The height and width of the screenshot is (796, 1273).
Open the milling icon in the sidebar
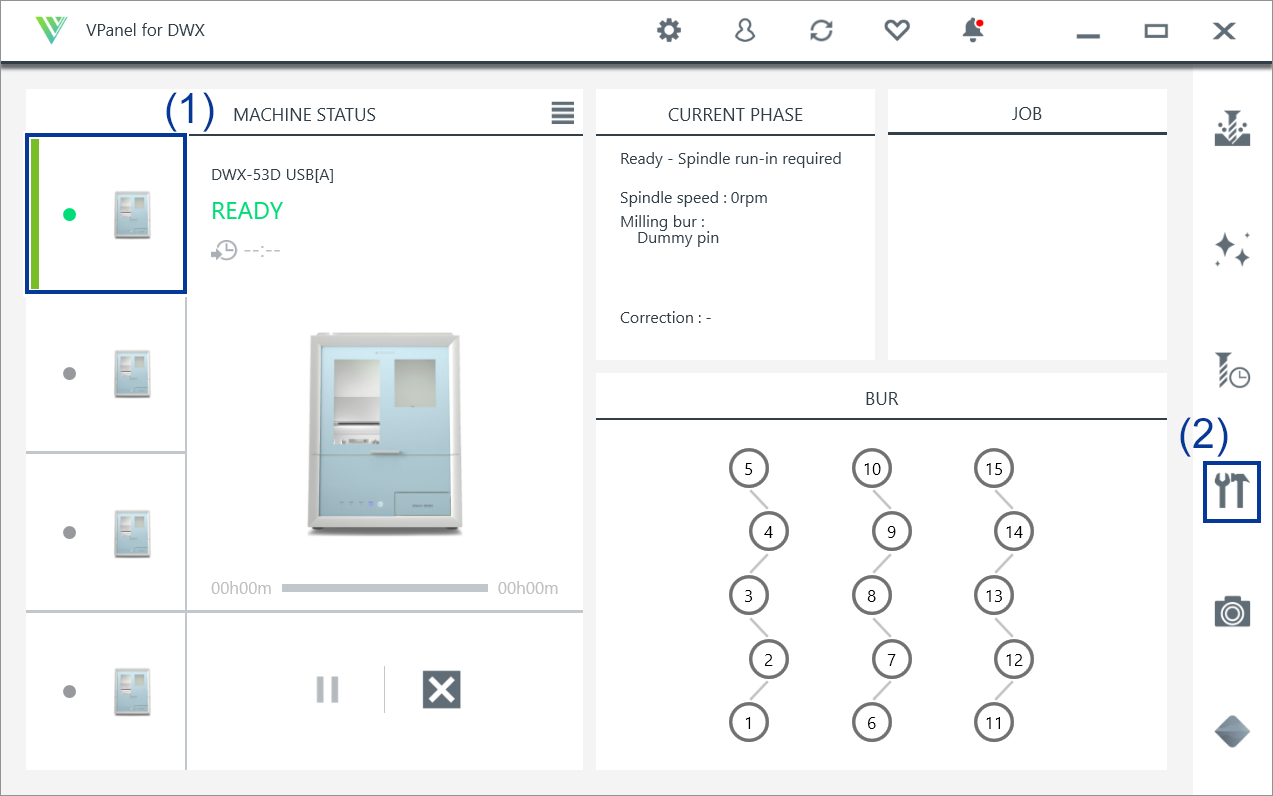1232,127
